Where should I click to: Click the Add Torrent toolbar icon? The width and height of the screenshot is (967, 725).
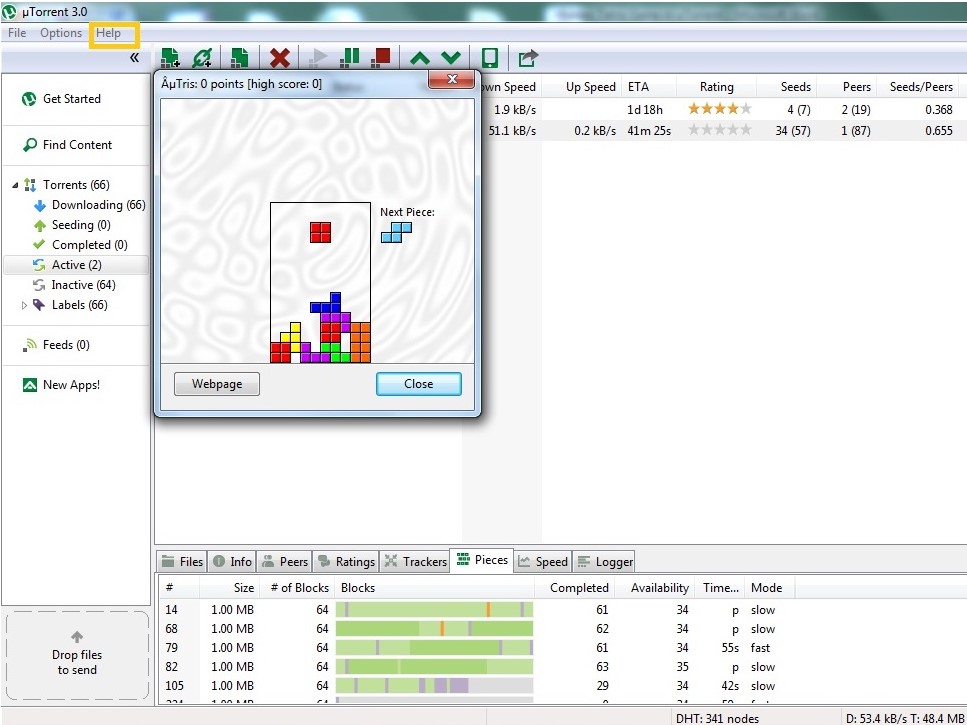(170, 58)
